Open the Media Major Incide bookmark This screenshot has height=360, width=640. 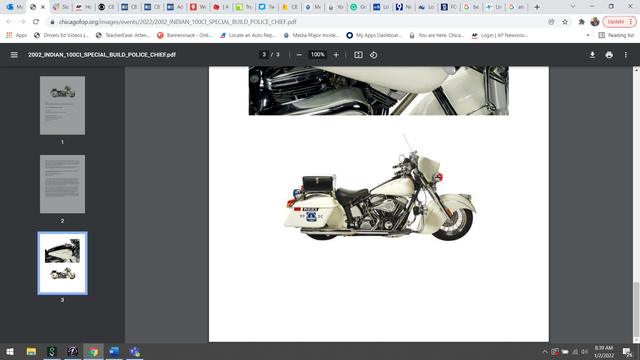coord(311,36)
